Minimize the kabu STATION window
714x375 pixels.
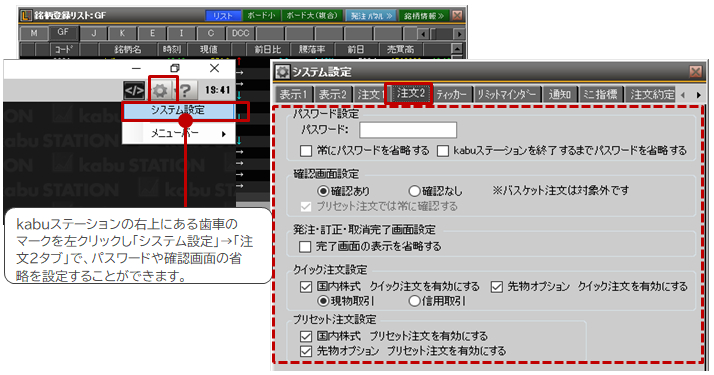click(136, 68)
